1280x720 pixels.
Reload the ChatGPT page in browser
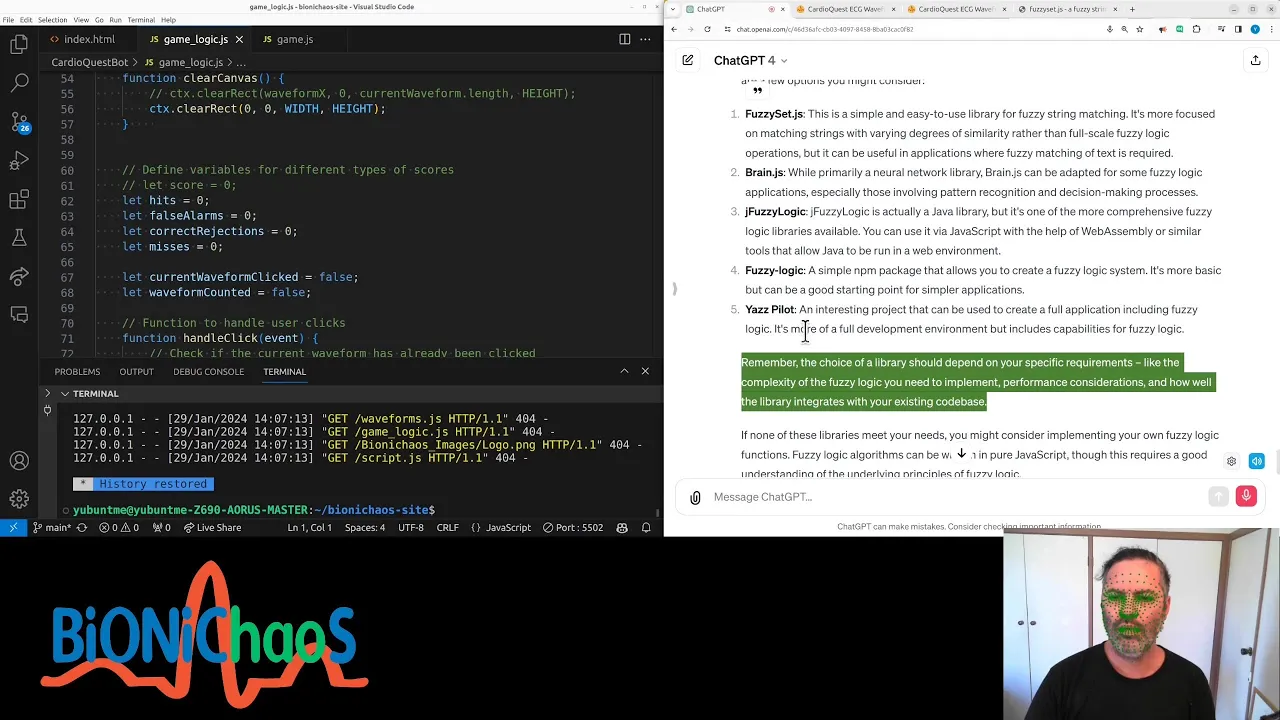point(707,29)
